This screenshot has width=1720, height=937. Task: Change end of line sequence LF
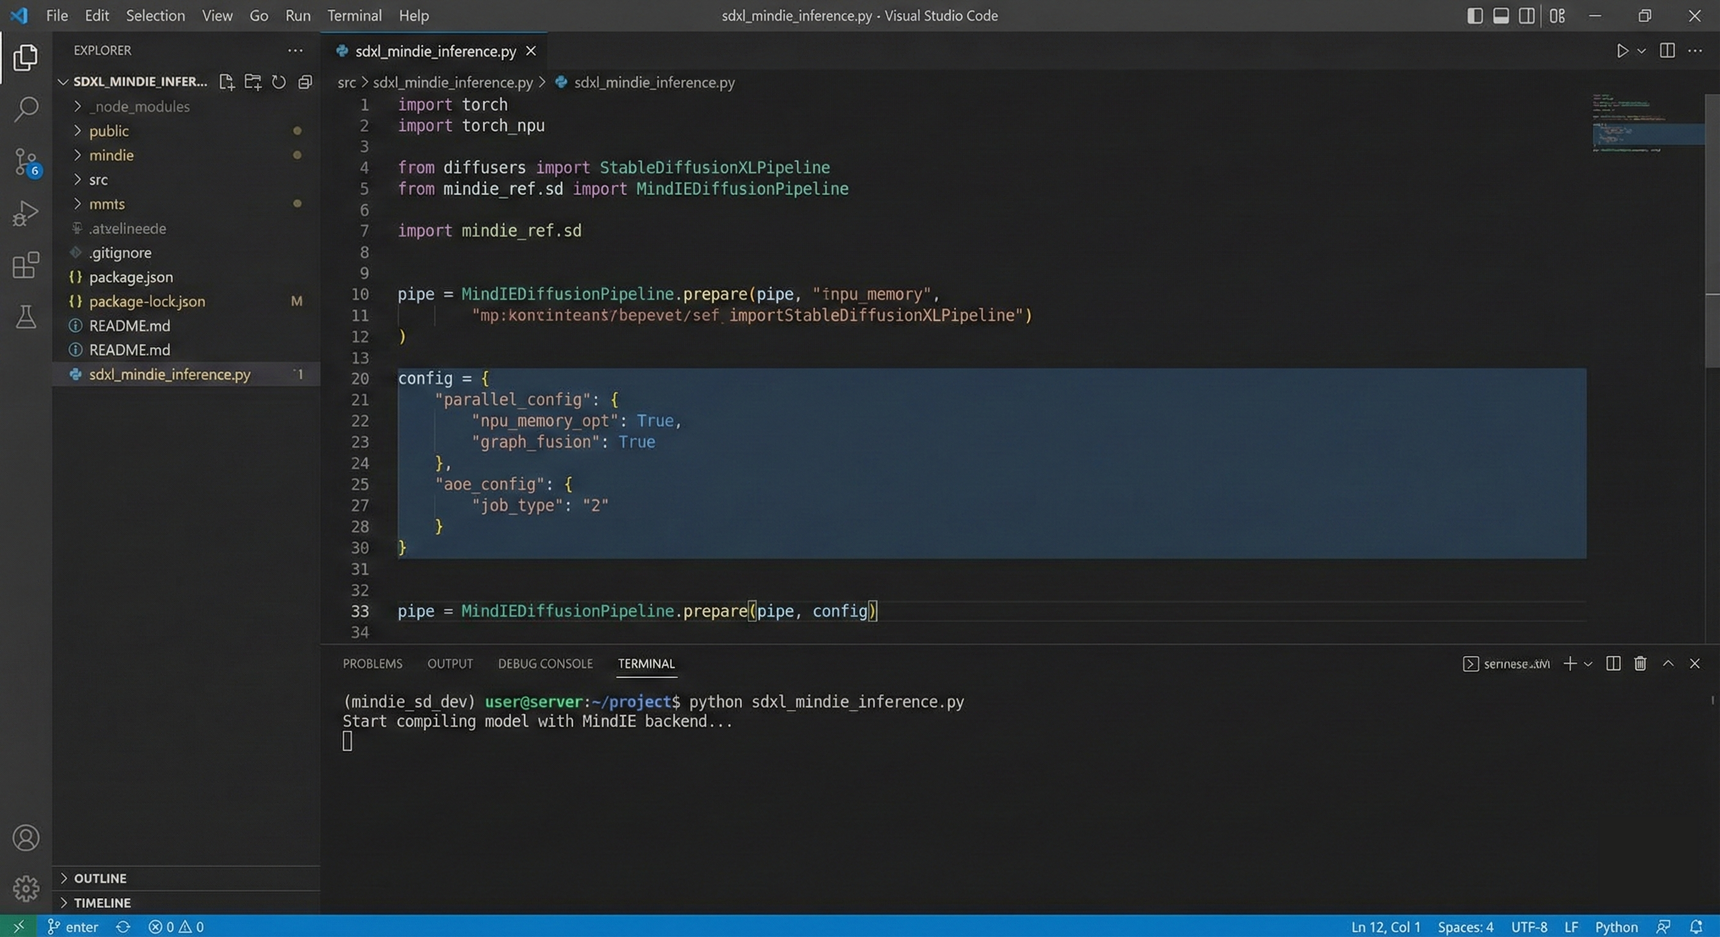point(1571,927)
